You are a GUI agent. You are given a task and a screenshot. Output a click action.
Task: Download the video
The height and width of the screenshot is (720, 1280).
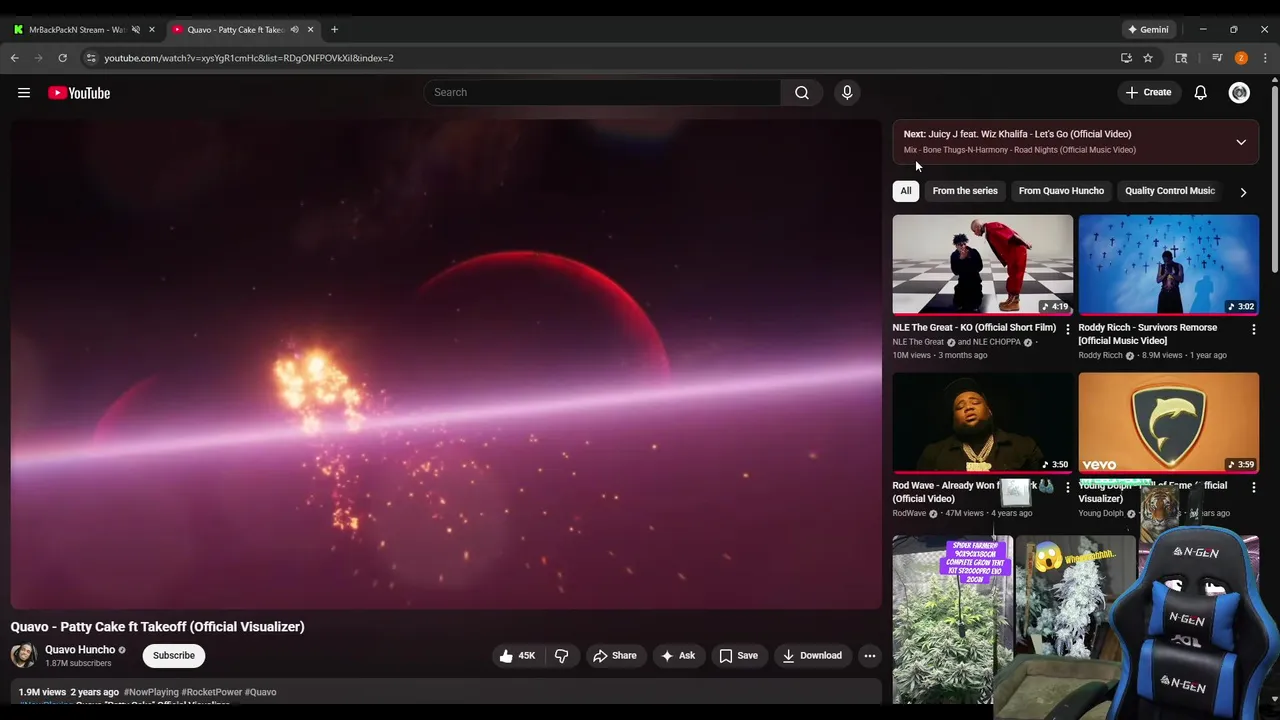coord(812,656)
